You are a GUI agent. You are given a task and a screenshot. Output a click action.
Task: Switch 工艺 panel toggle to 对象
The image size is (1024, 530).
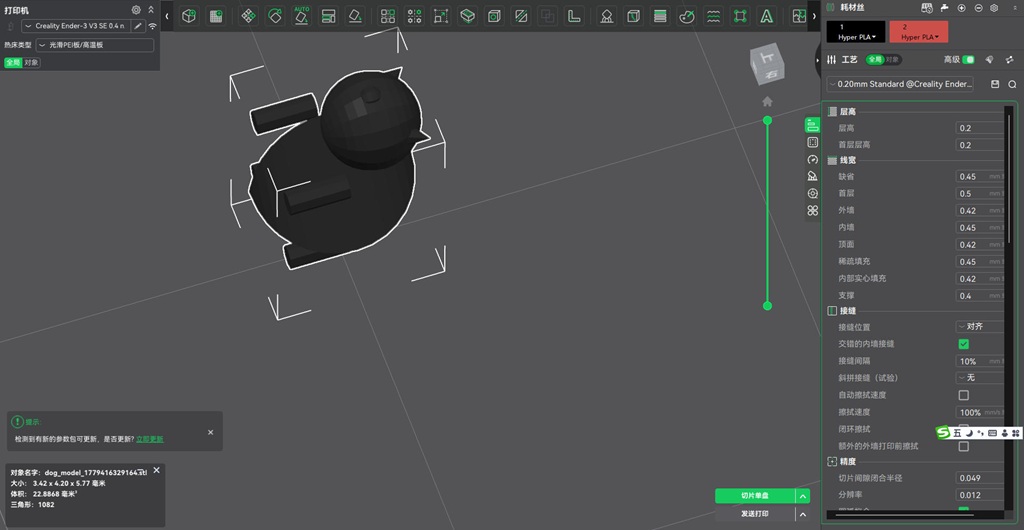click(x=893, y=59)
